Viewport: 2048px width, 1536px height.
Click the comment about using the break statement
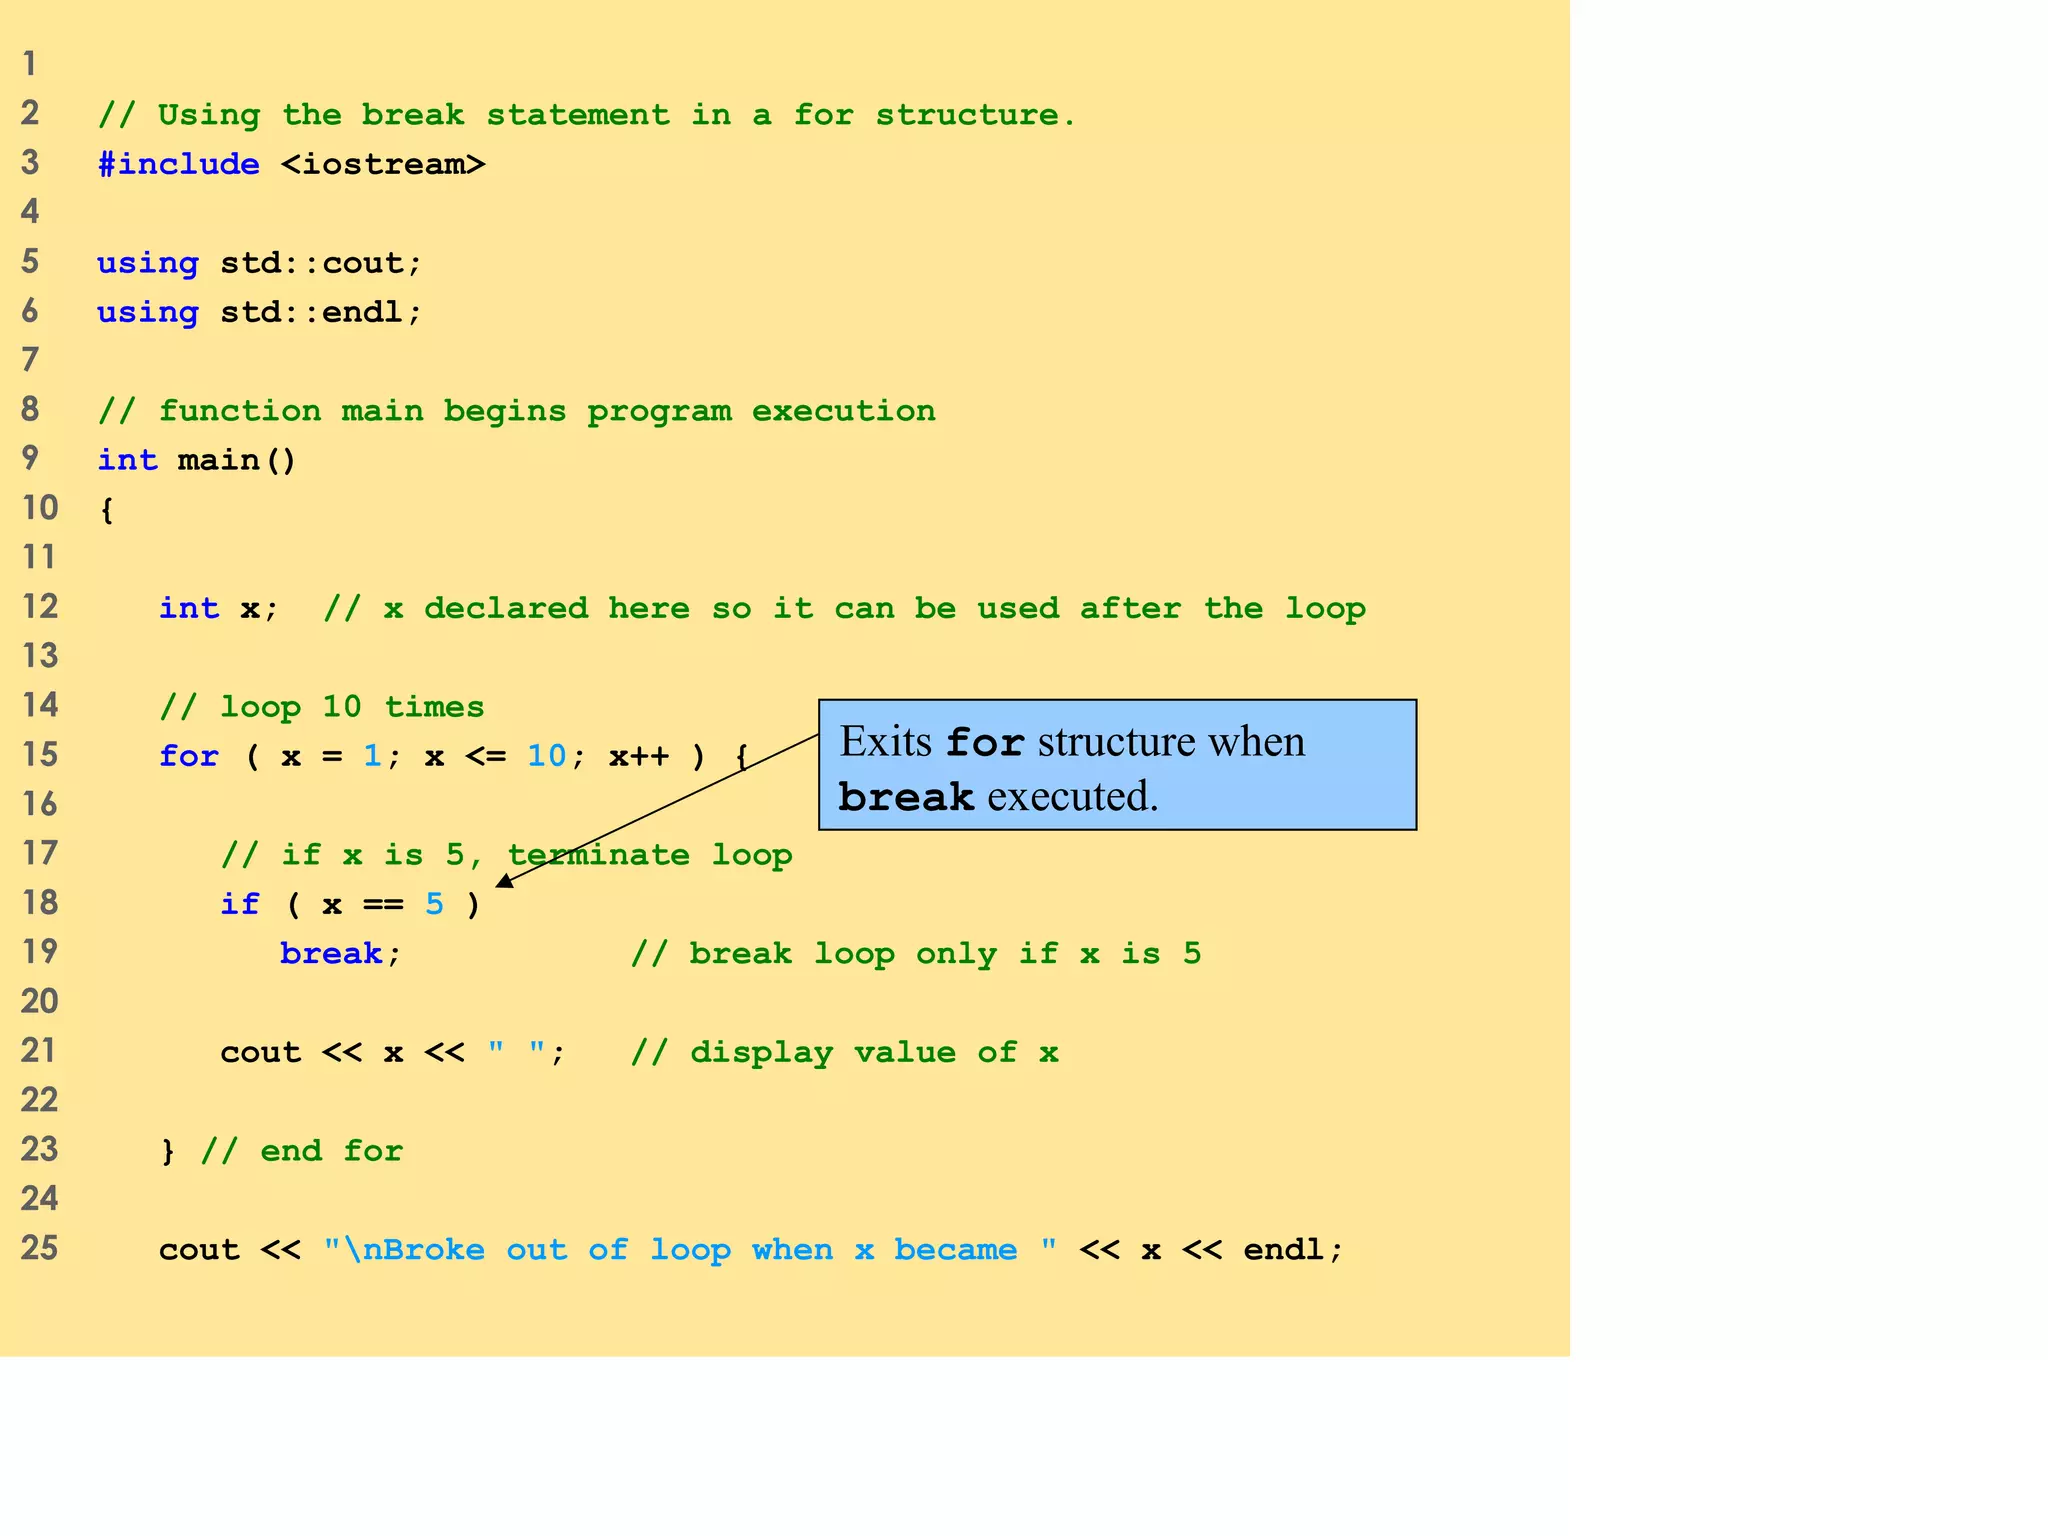(587, 115)
